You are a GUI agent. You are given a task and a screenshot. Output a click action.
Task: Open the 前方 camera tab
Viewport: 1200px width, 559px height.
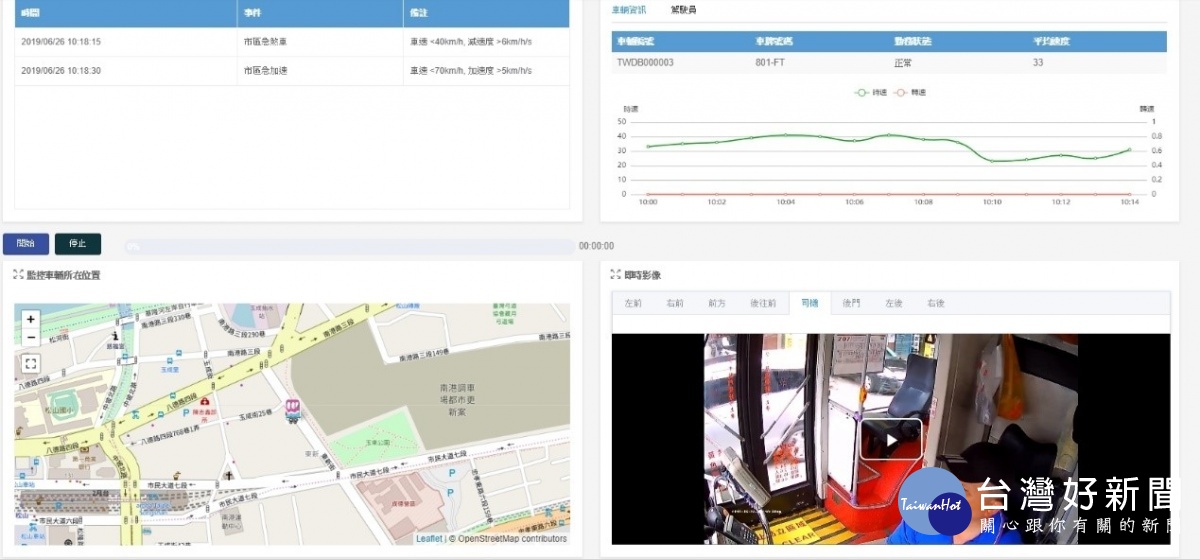[717, 303]
